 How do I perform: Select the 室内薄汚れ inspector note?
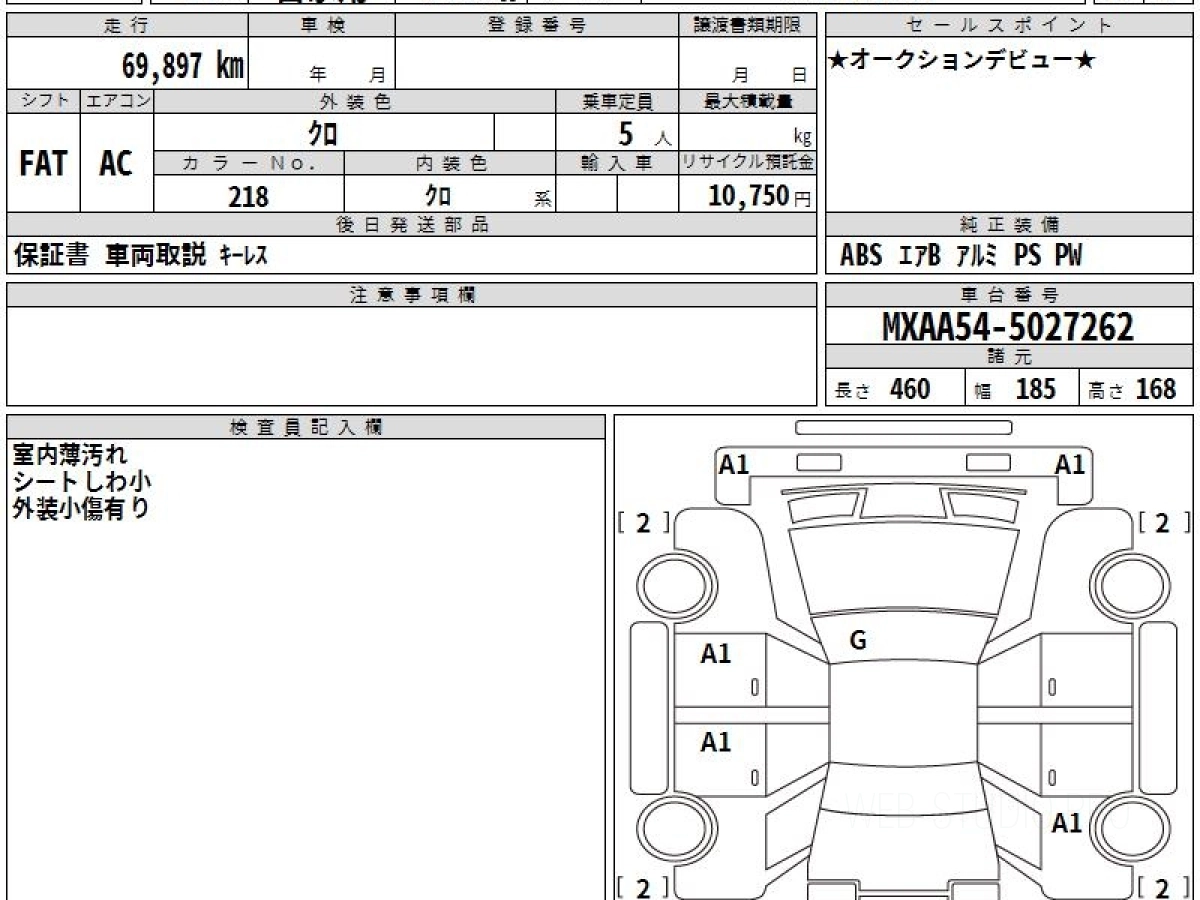coord(70,455)
